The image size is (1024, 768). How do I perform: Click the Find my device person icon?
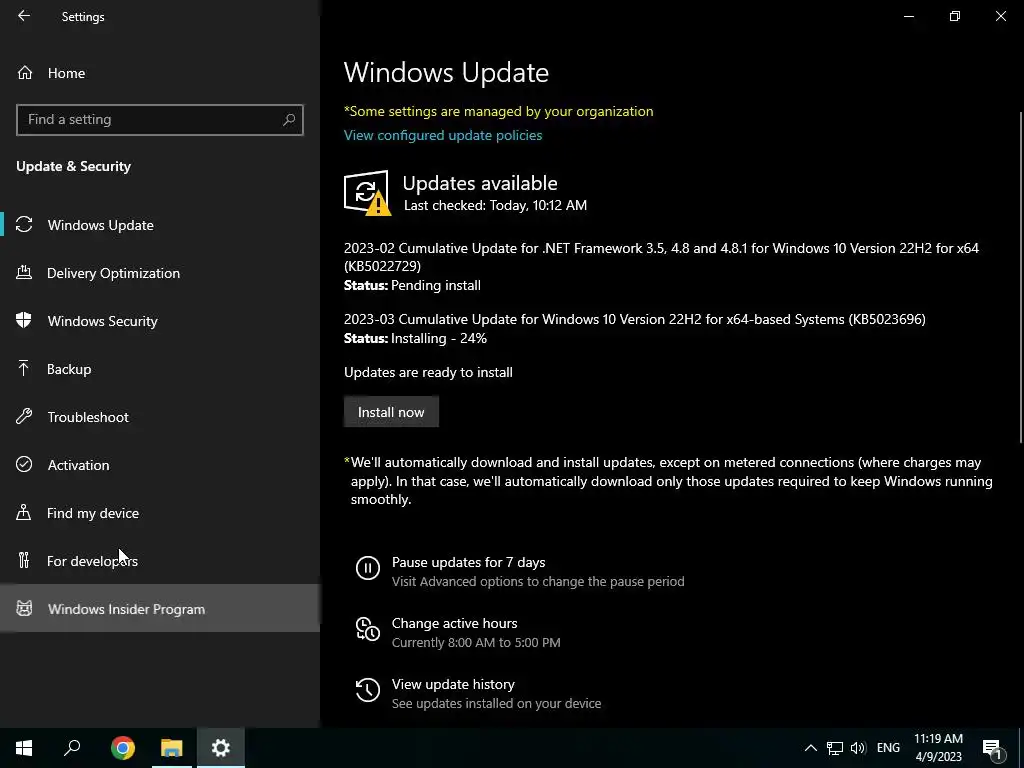(x=24, y=513)
